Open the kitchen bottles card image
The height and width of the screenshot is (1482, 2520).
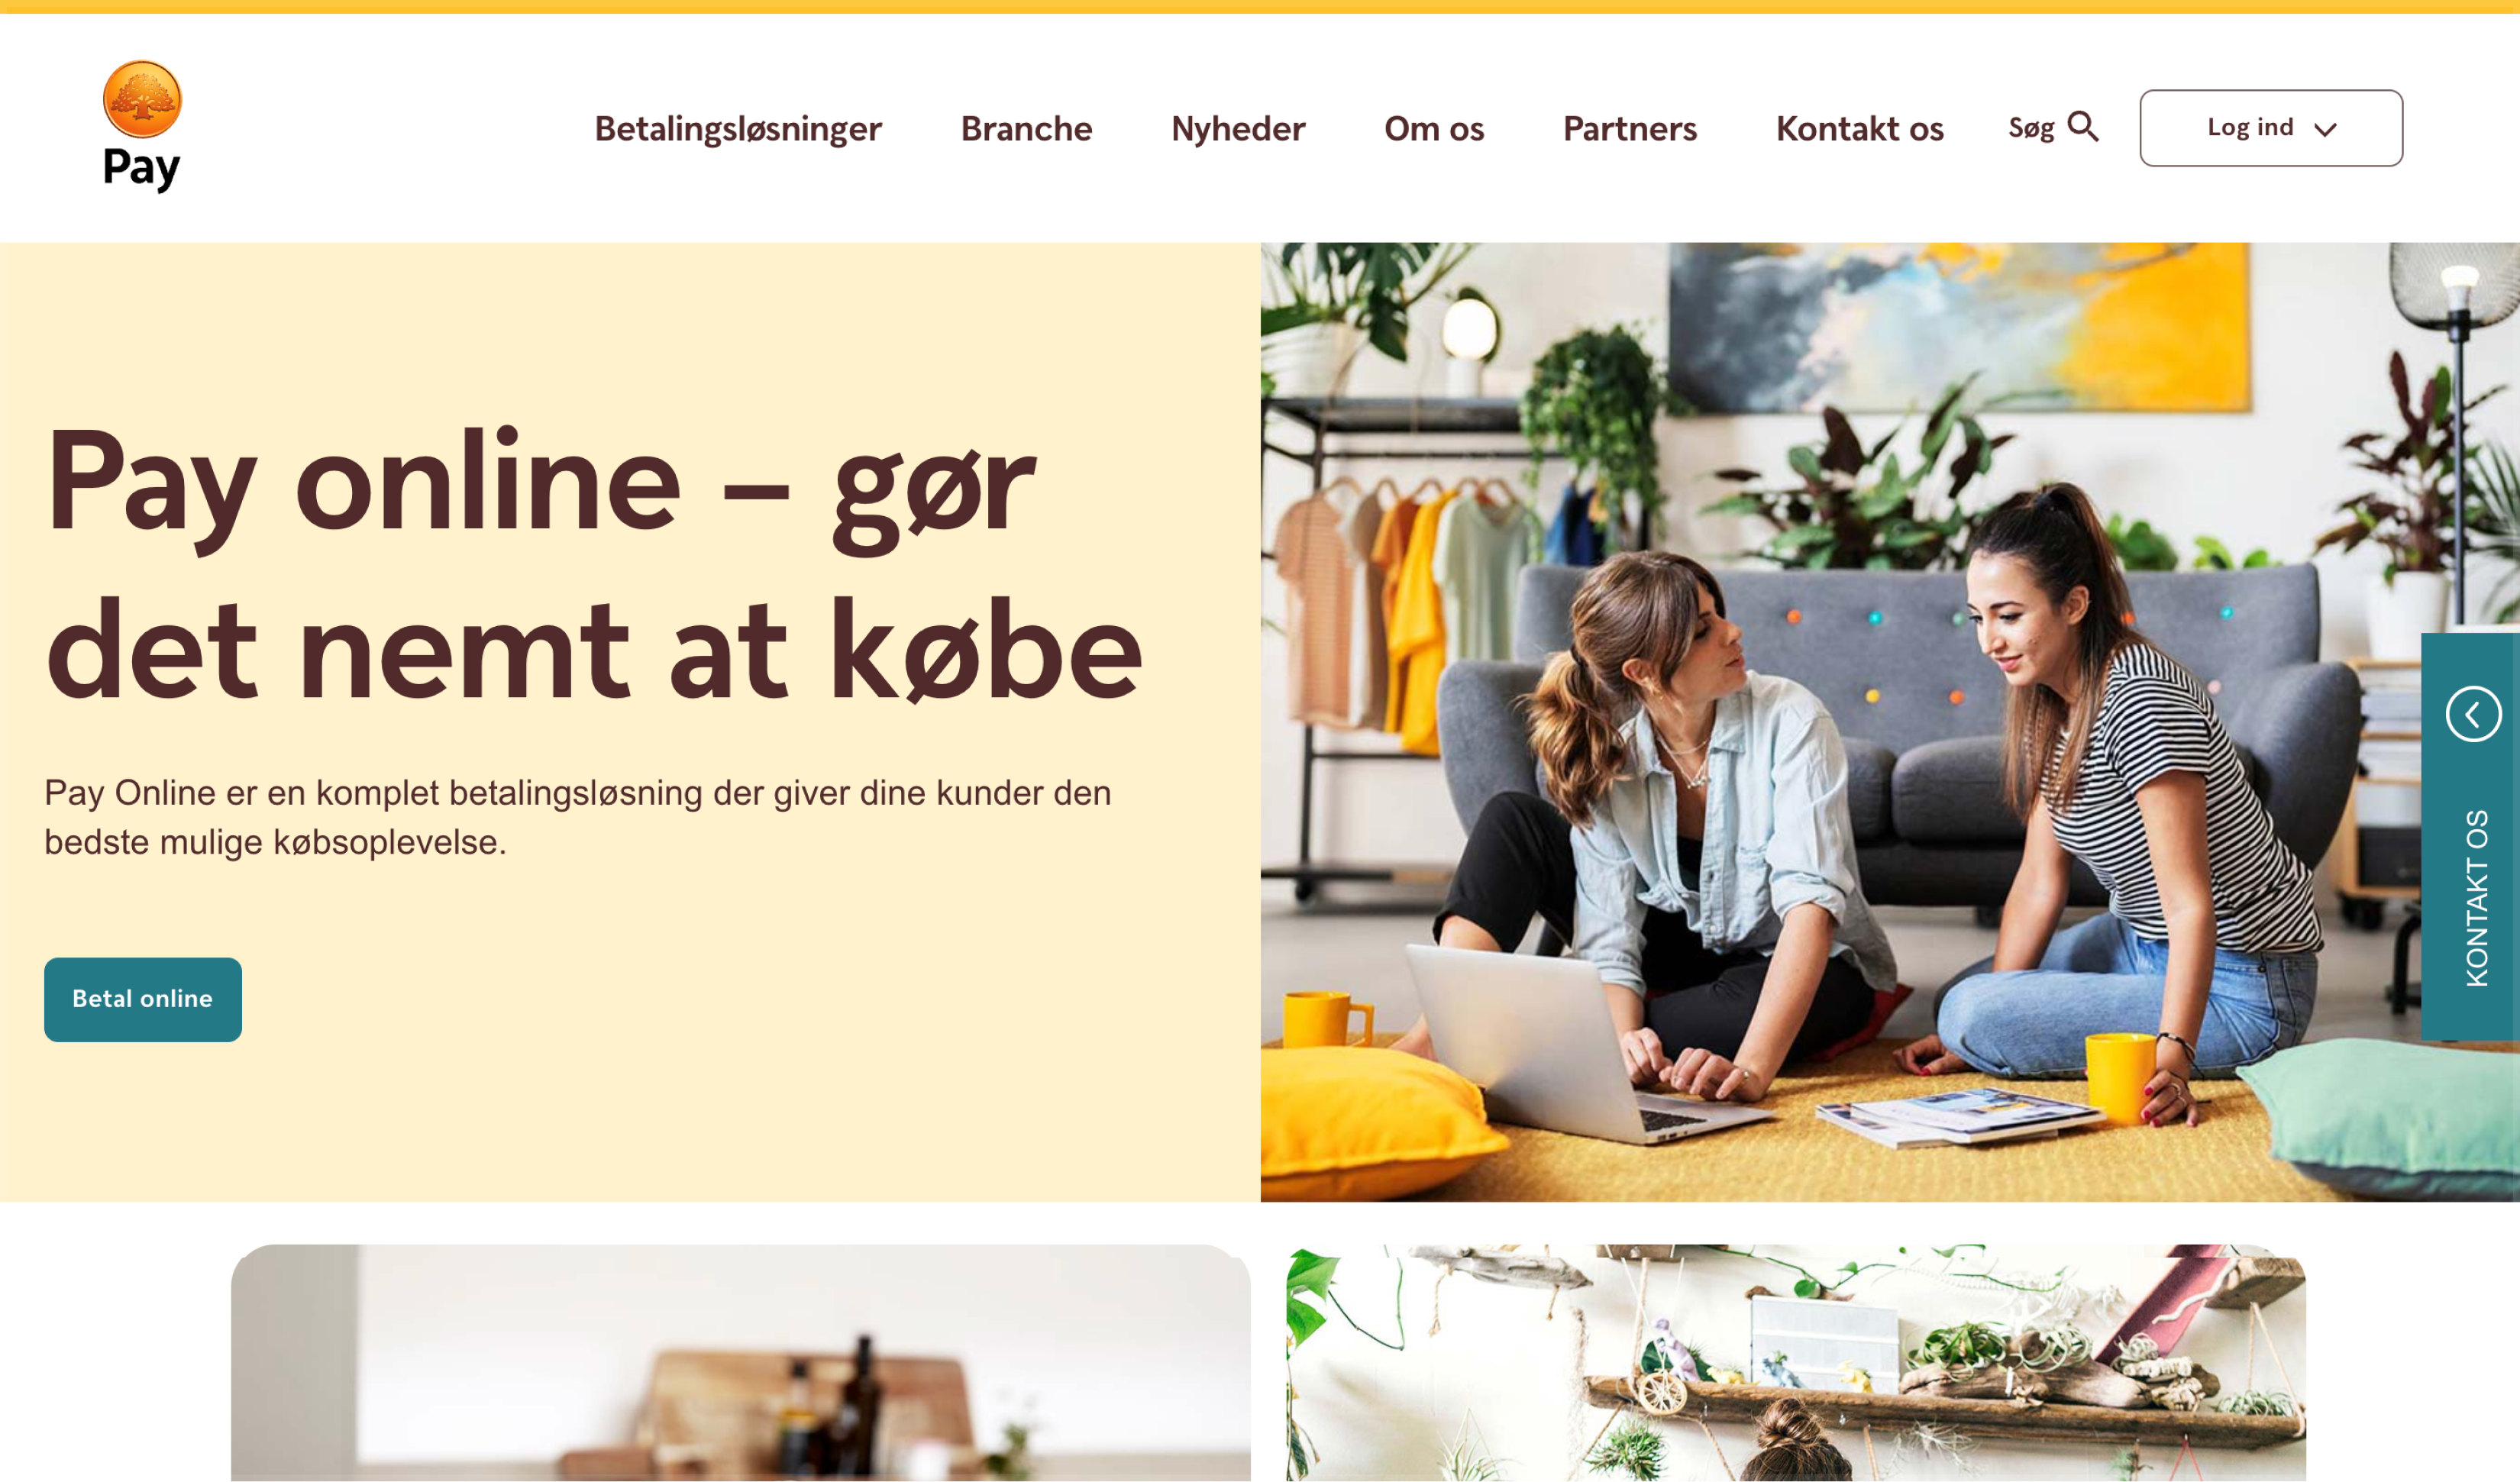[741, 1363]
